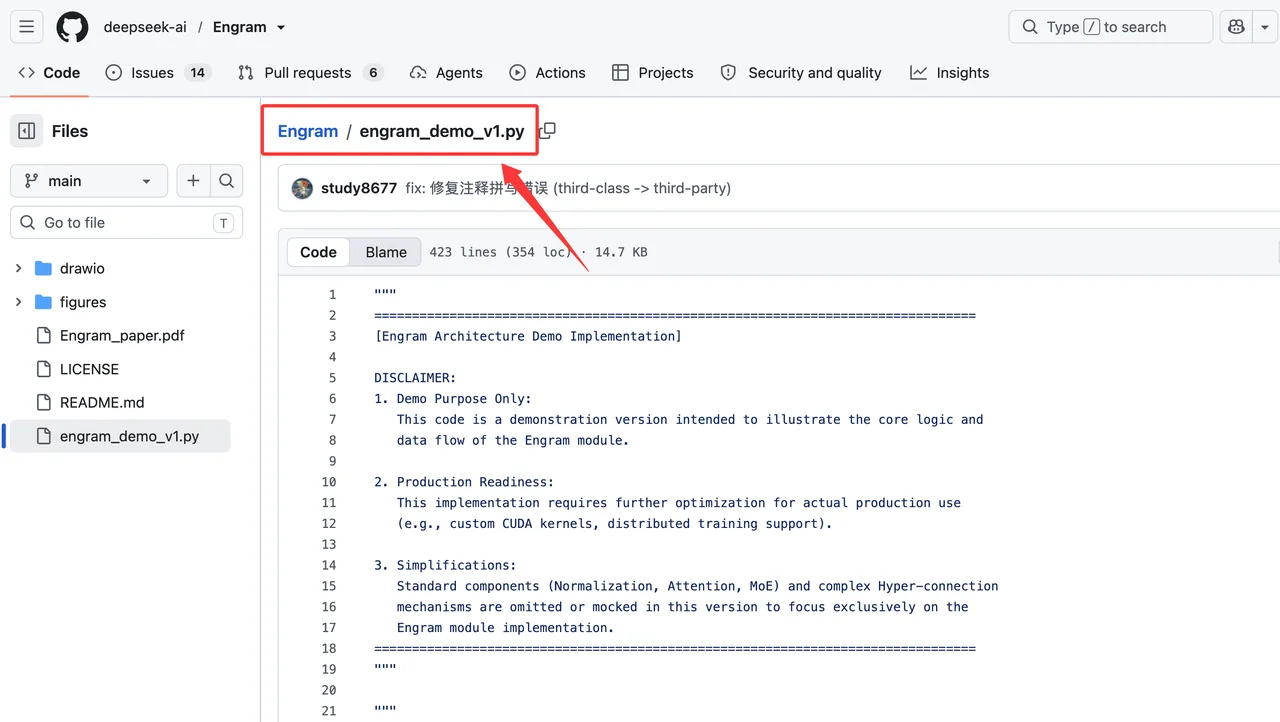Switch to the Code tab

(x=49, y=73)
